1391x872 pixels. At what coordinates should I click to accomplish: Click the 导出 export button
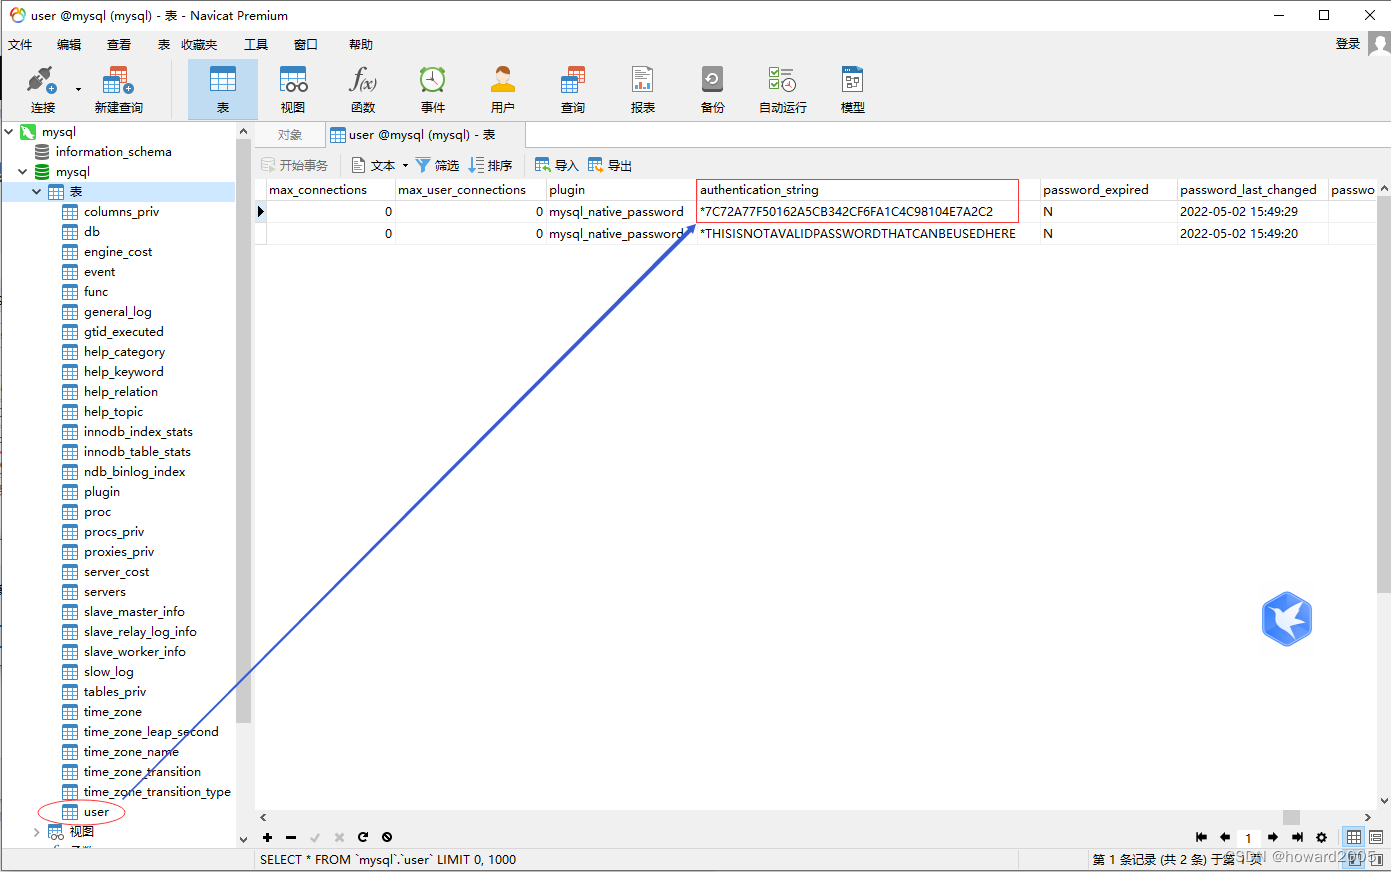(x=610, y=165)
